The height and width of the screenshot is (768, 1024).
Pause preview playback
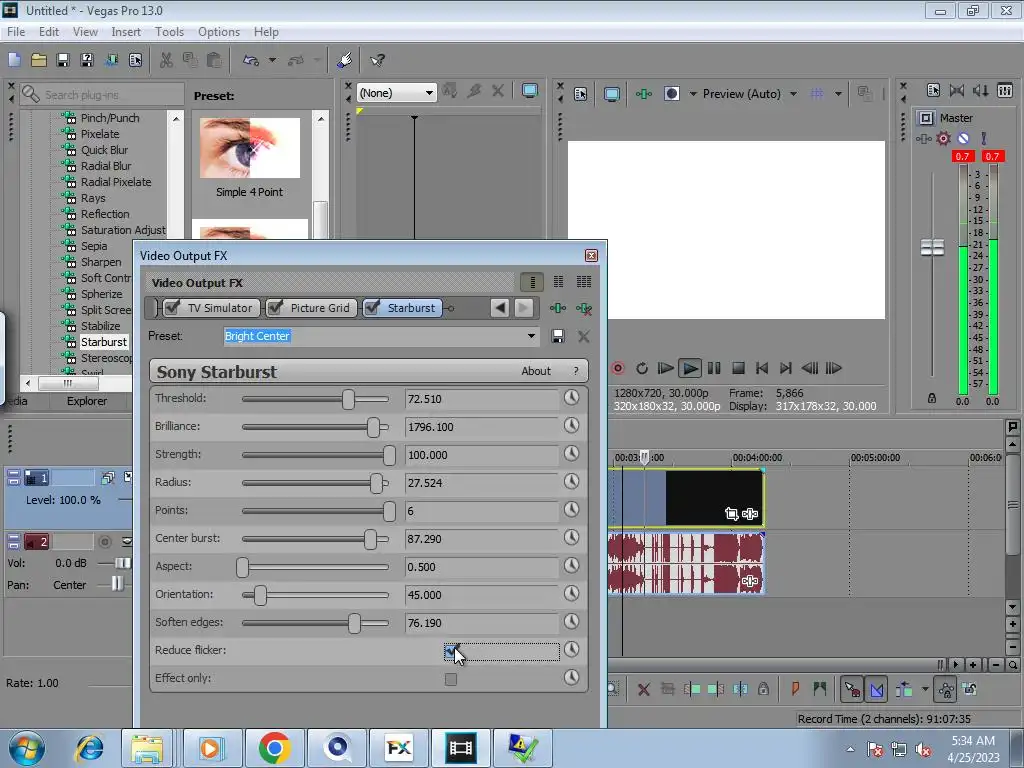click(x=714, y=368)
